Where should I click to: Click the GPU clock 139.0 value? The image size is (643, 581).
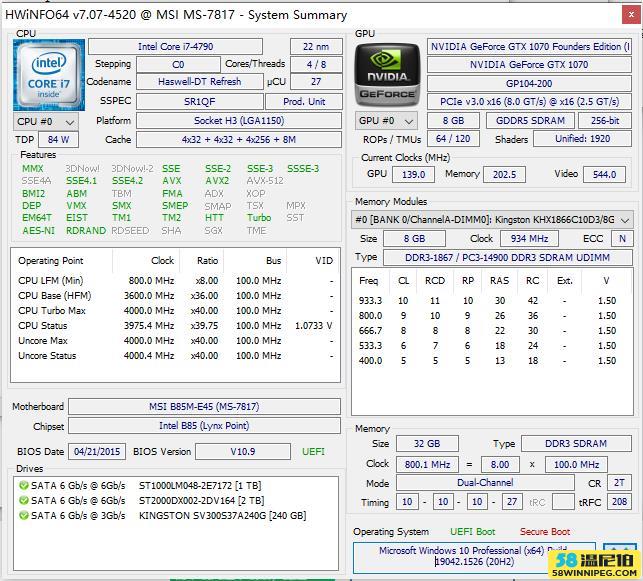(x=413, y=174)
